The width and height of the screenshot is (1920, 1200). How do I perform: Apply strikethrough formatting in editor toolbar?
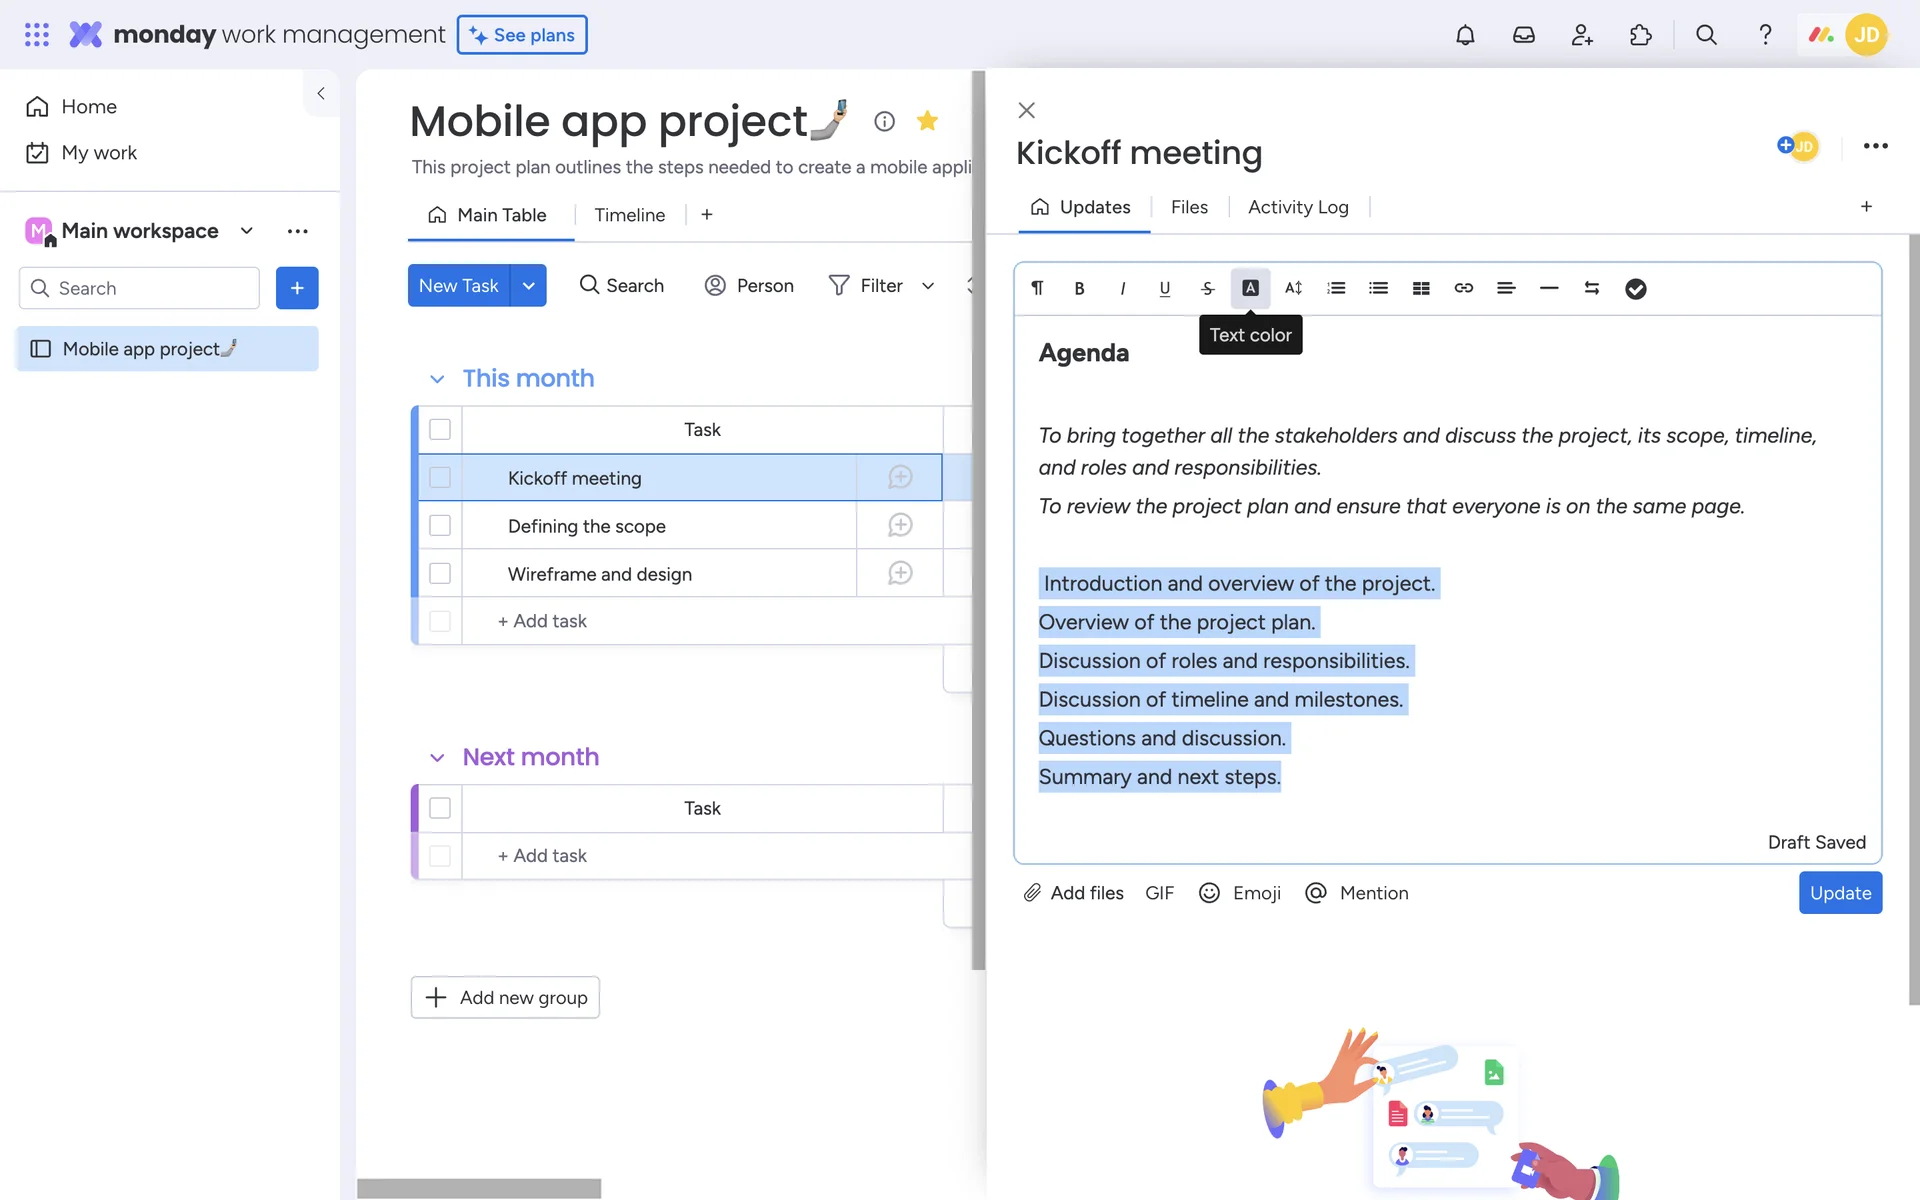click(x=1207, y=288)
